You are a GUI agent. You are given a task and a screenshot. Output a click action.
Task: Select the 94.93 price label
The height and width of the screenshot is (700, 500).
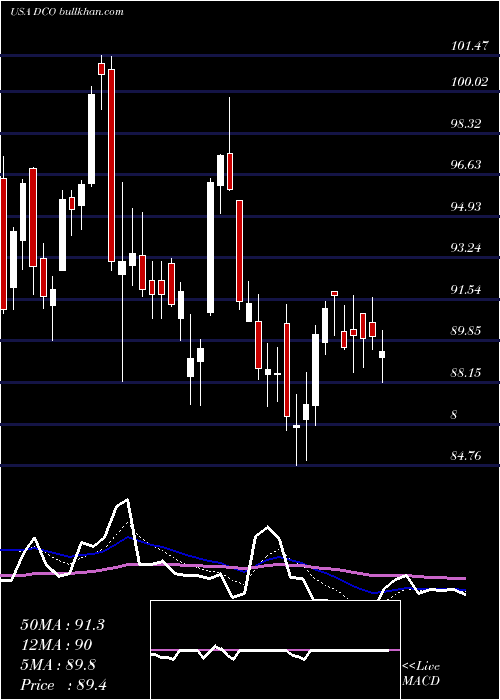pos(466,207)
